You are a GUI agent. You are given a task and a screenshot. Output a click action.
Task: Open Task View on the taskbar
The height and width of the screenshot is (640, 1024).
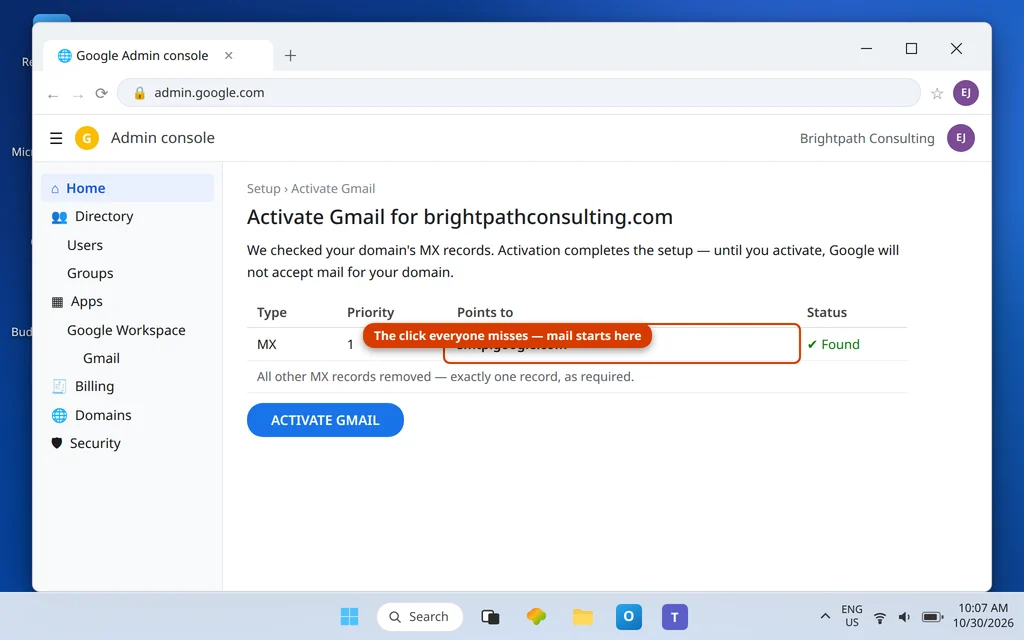(490, 616)
